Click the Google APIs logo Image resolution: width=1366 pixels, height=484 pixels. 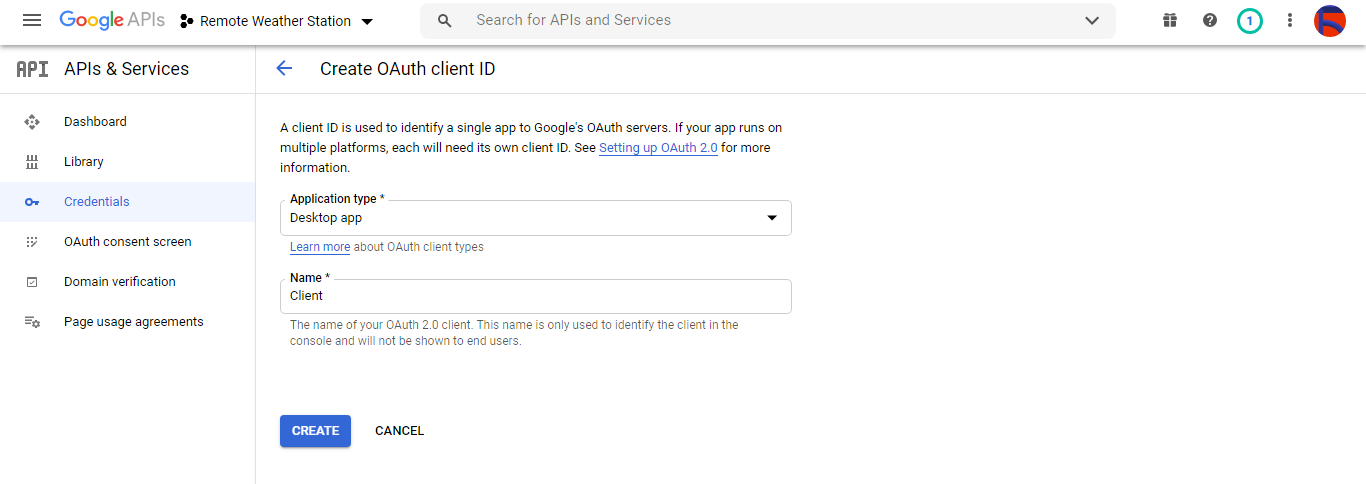pos(111,20)
